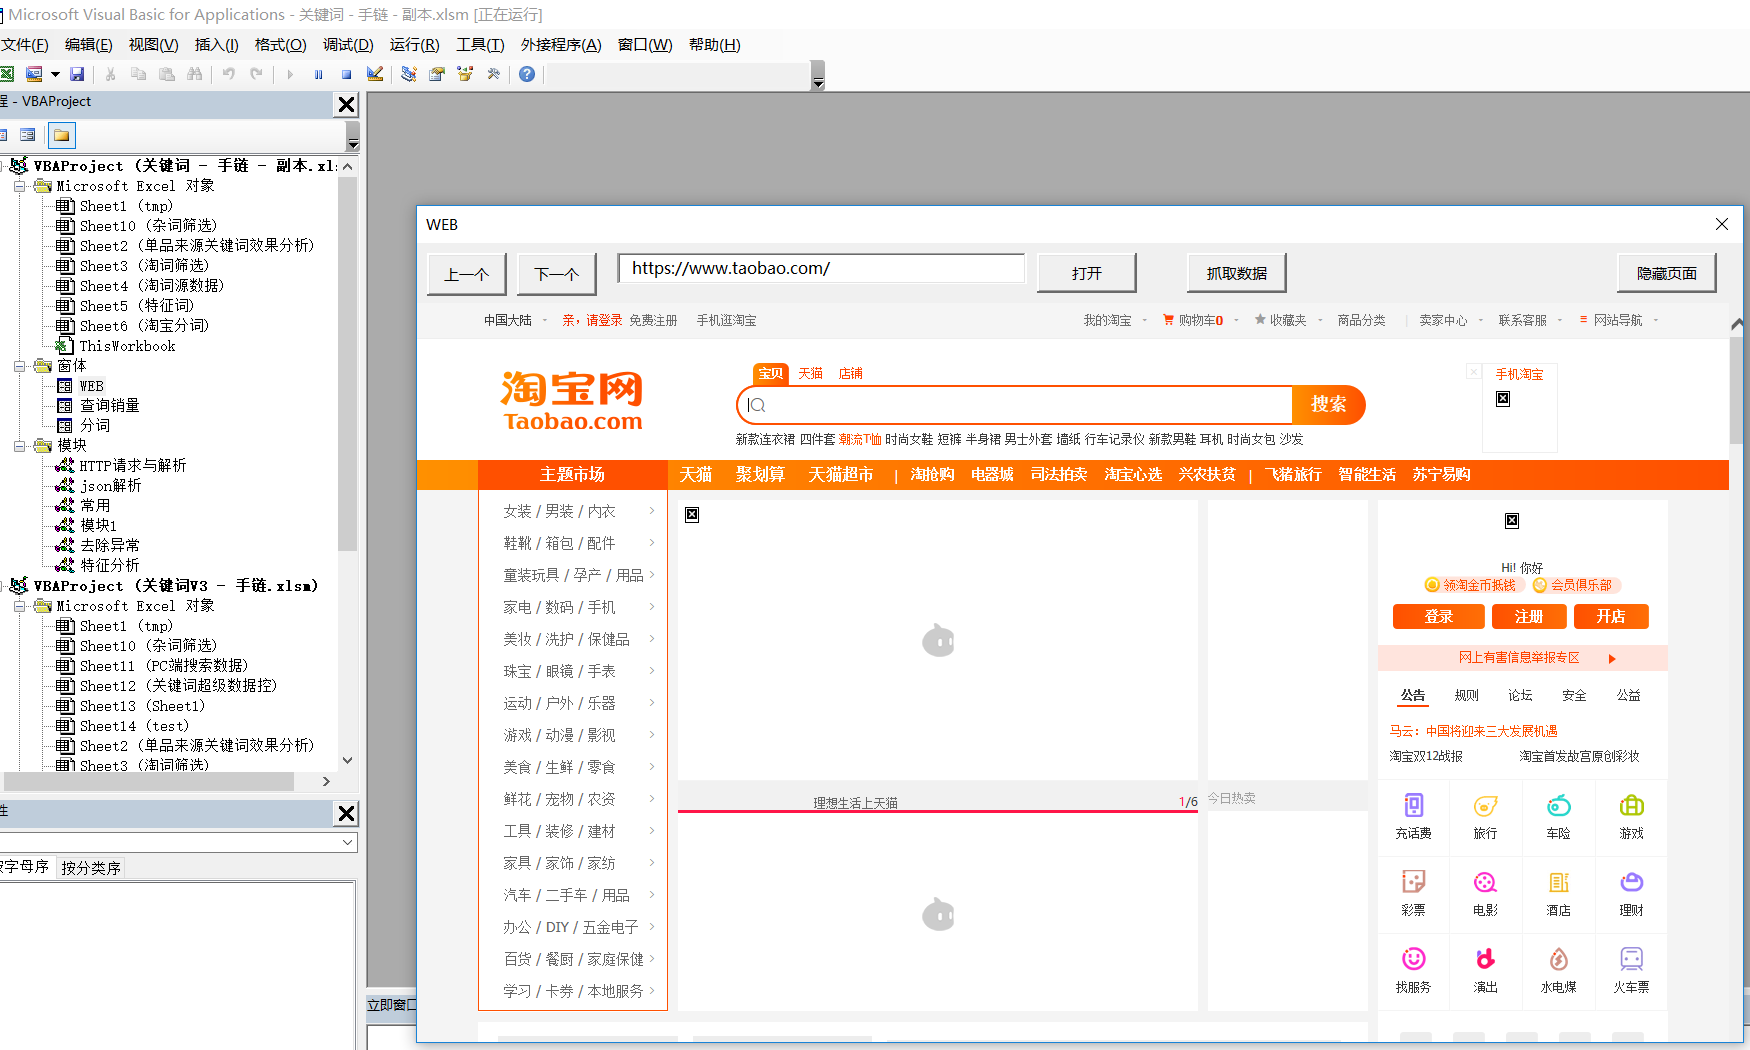The height and width of the screenshot is (1050, 1750).
Task: Toggle Folders view in Project panel
Action: click(62, 135)
